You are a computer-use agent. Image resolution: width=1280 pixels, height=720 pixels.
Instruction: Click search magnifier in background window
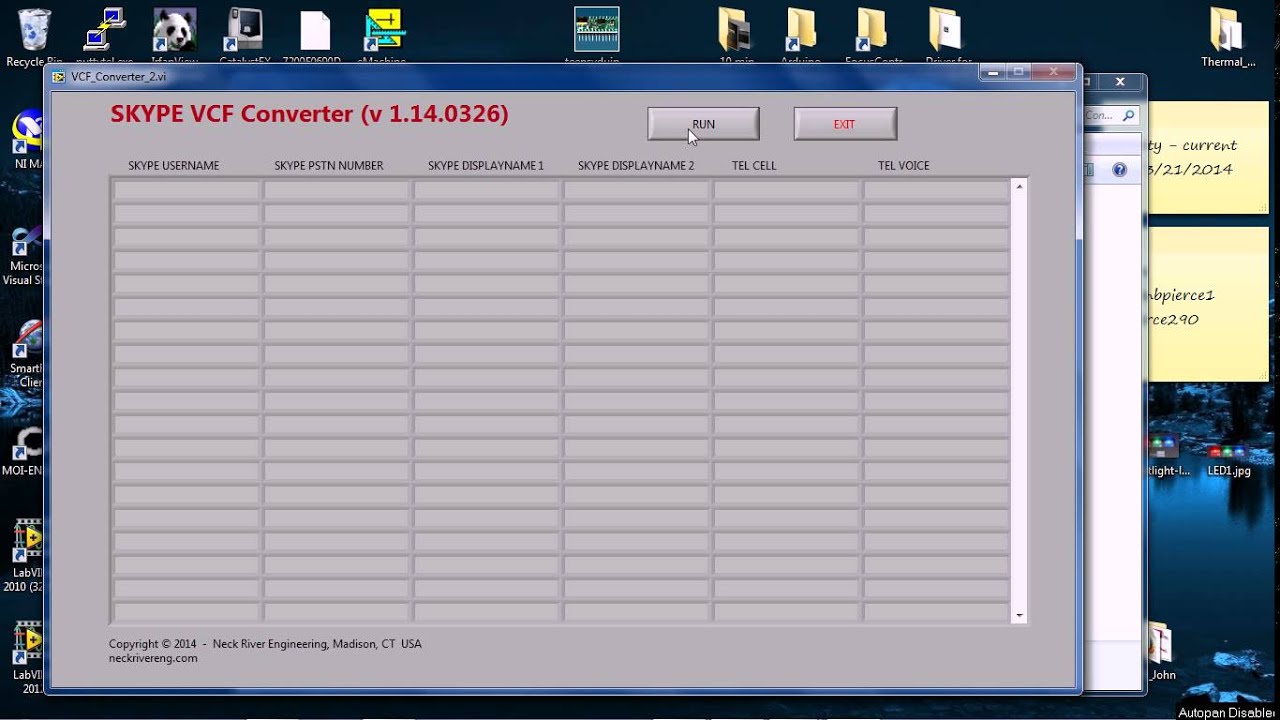point(1128,115)
